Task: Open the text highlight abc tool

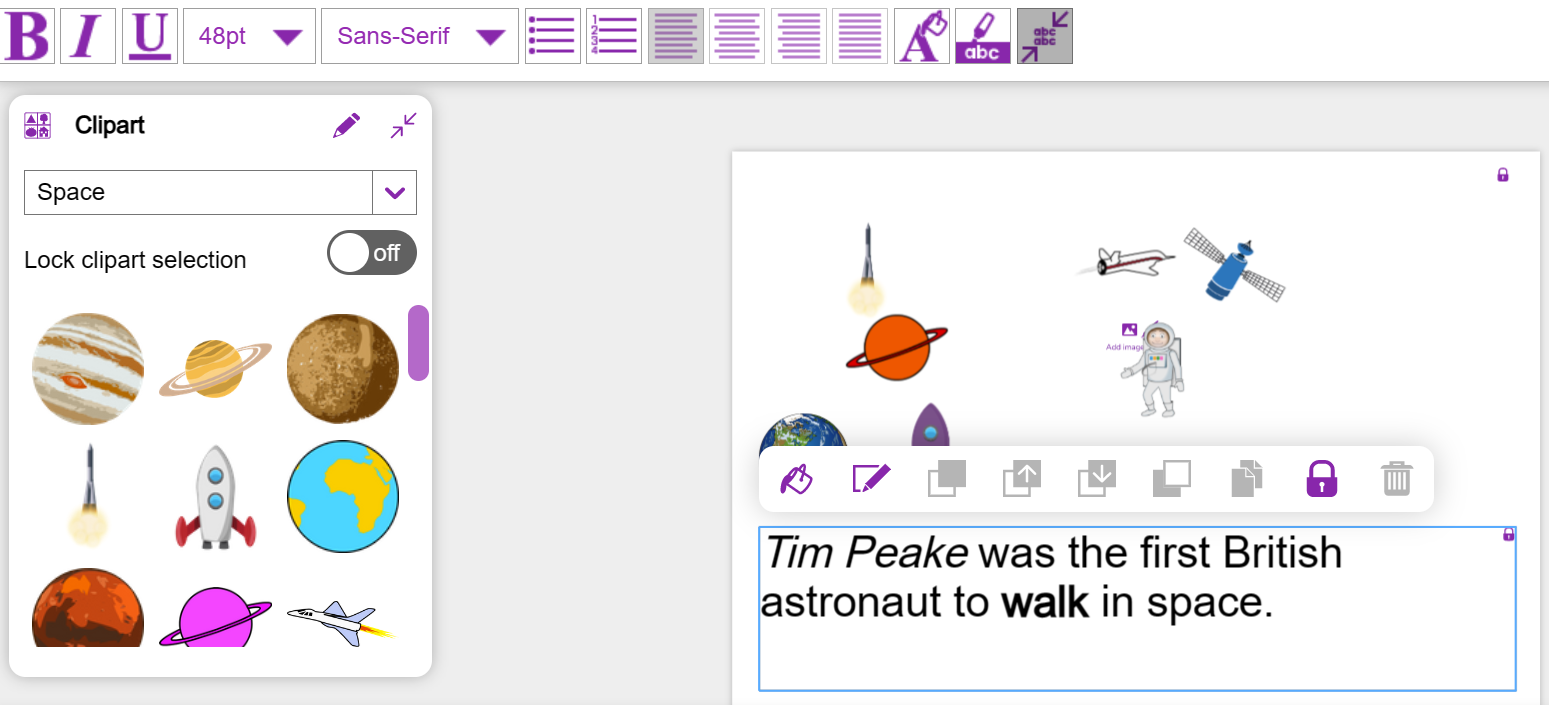Action: coord(983,36)
